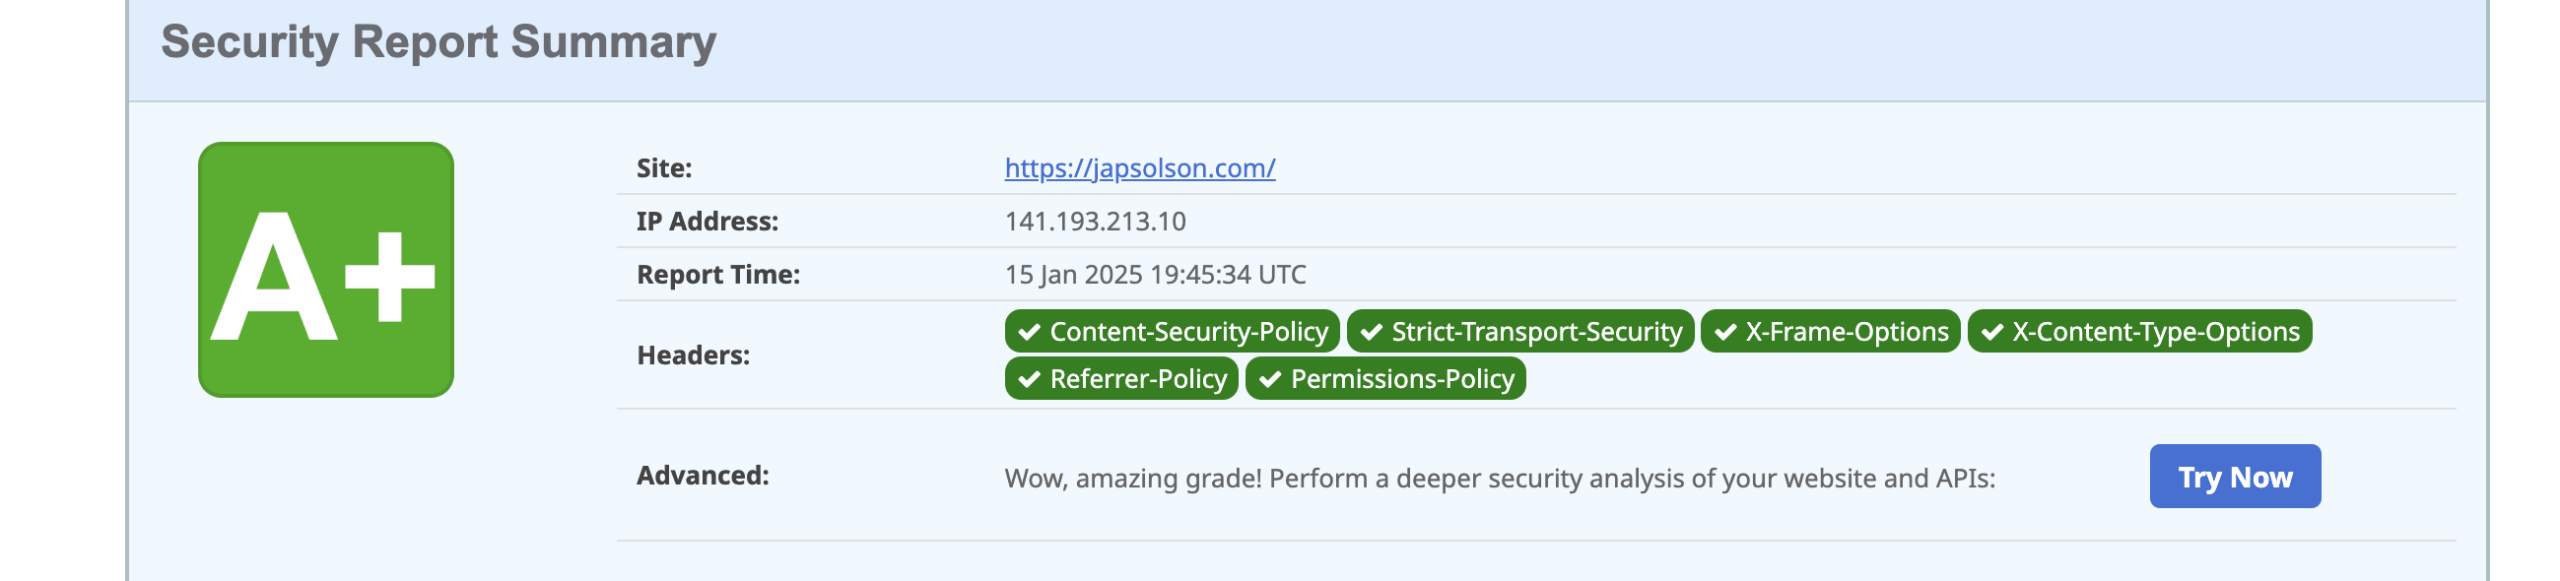Select the Strict-Transport-Security header badge text
2560x581 pixels.
click(x=1537, y=332)
